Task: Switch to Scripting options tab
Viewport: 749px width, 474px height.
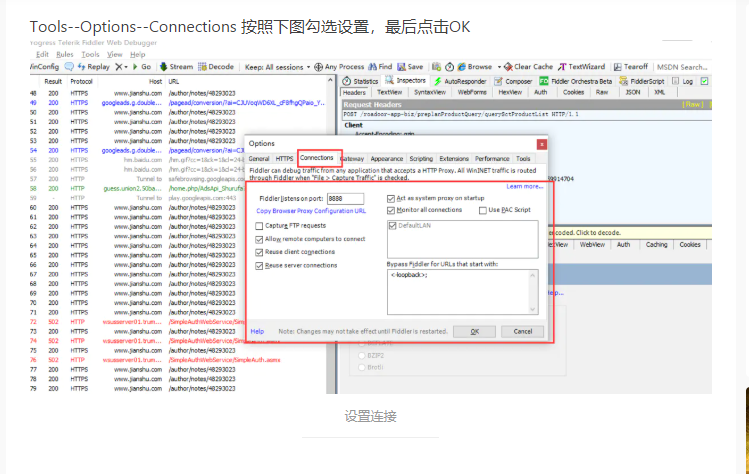Action: (421, 159)
